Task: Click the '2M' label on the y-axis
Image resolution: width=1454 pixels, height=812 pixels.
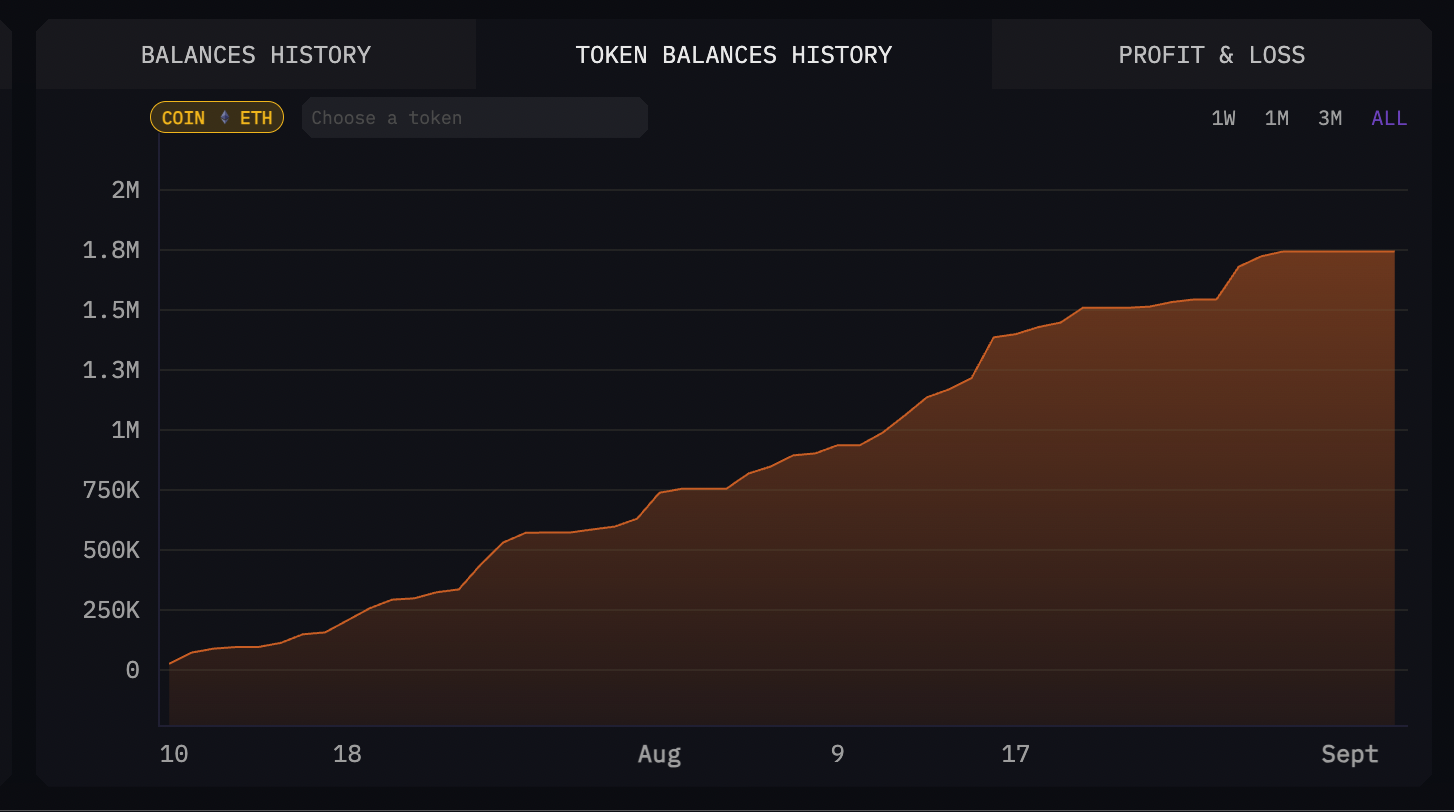Action: pos(126,189)
